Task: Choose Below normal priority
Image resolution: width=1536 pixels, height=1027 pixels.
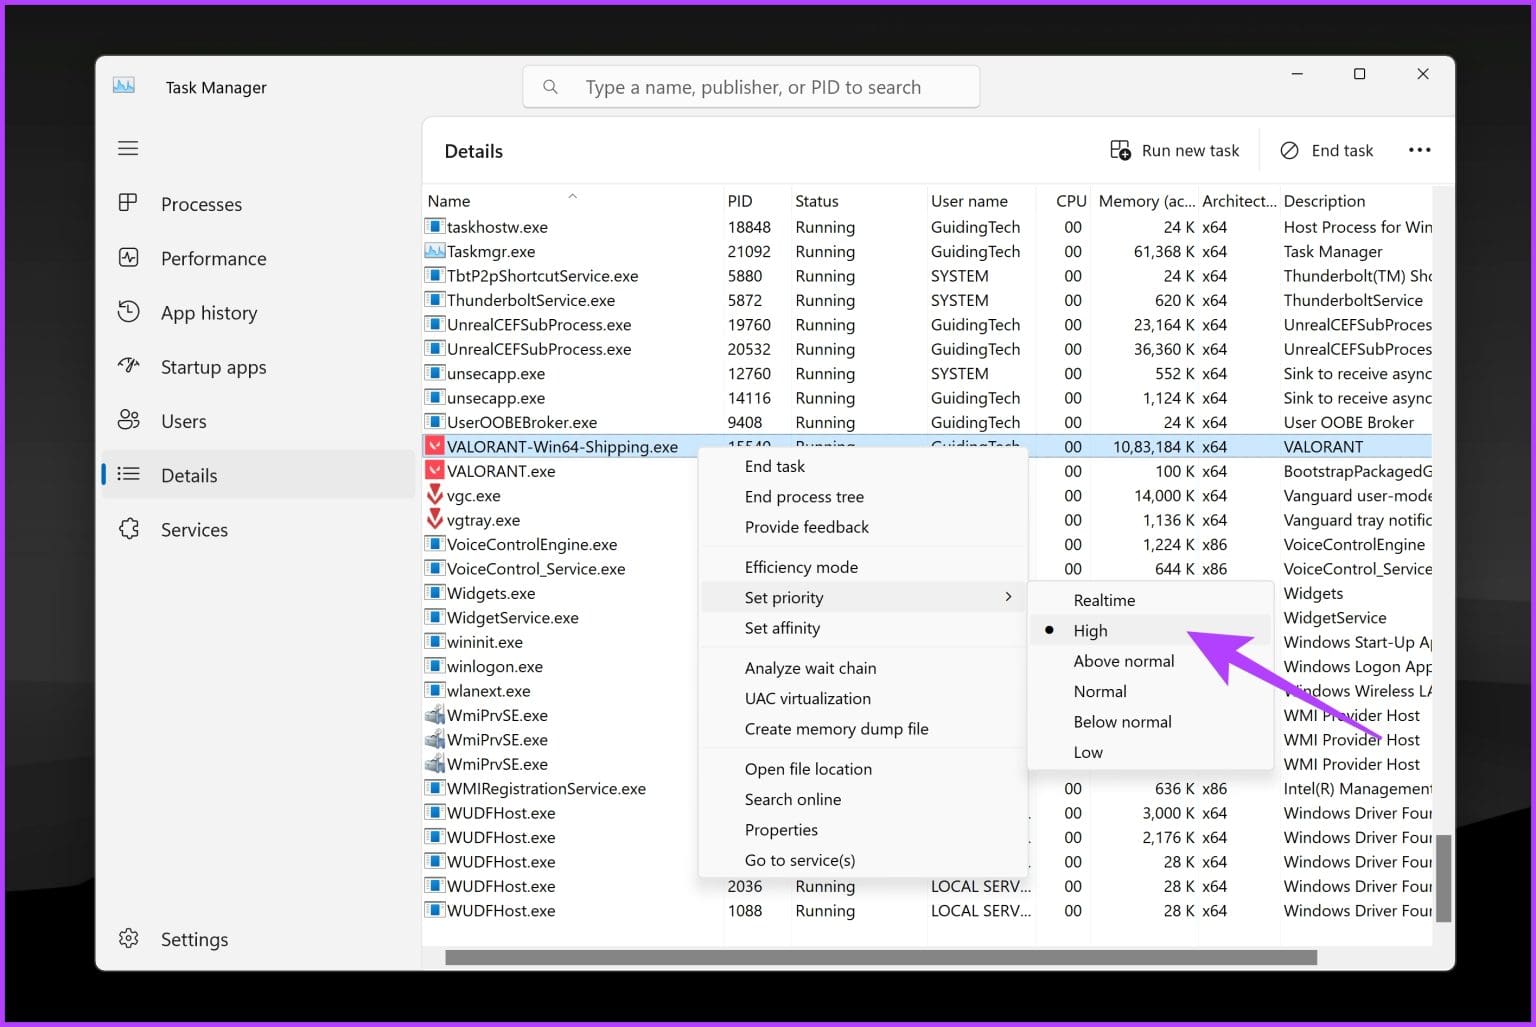Action: pyautogui.click(x=1122, y=721)
